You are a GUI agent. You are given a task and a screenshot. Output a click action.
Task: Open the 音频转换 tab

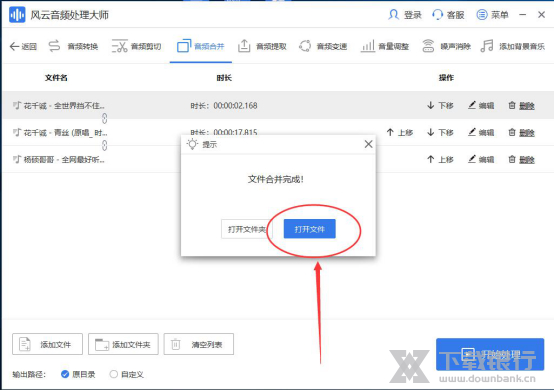coord(73,46)
